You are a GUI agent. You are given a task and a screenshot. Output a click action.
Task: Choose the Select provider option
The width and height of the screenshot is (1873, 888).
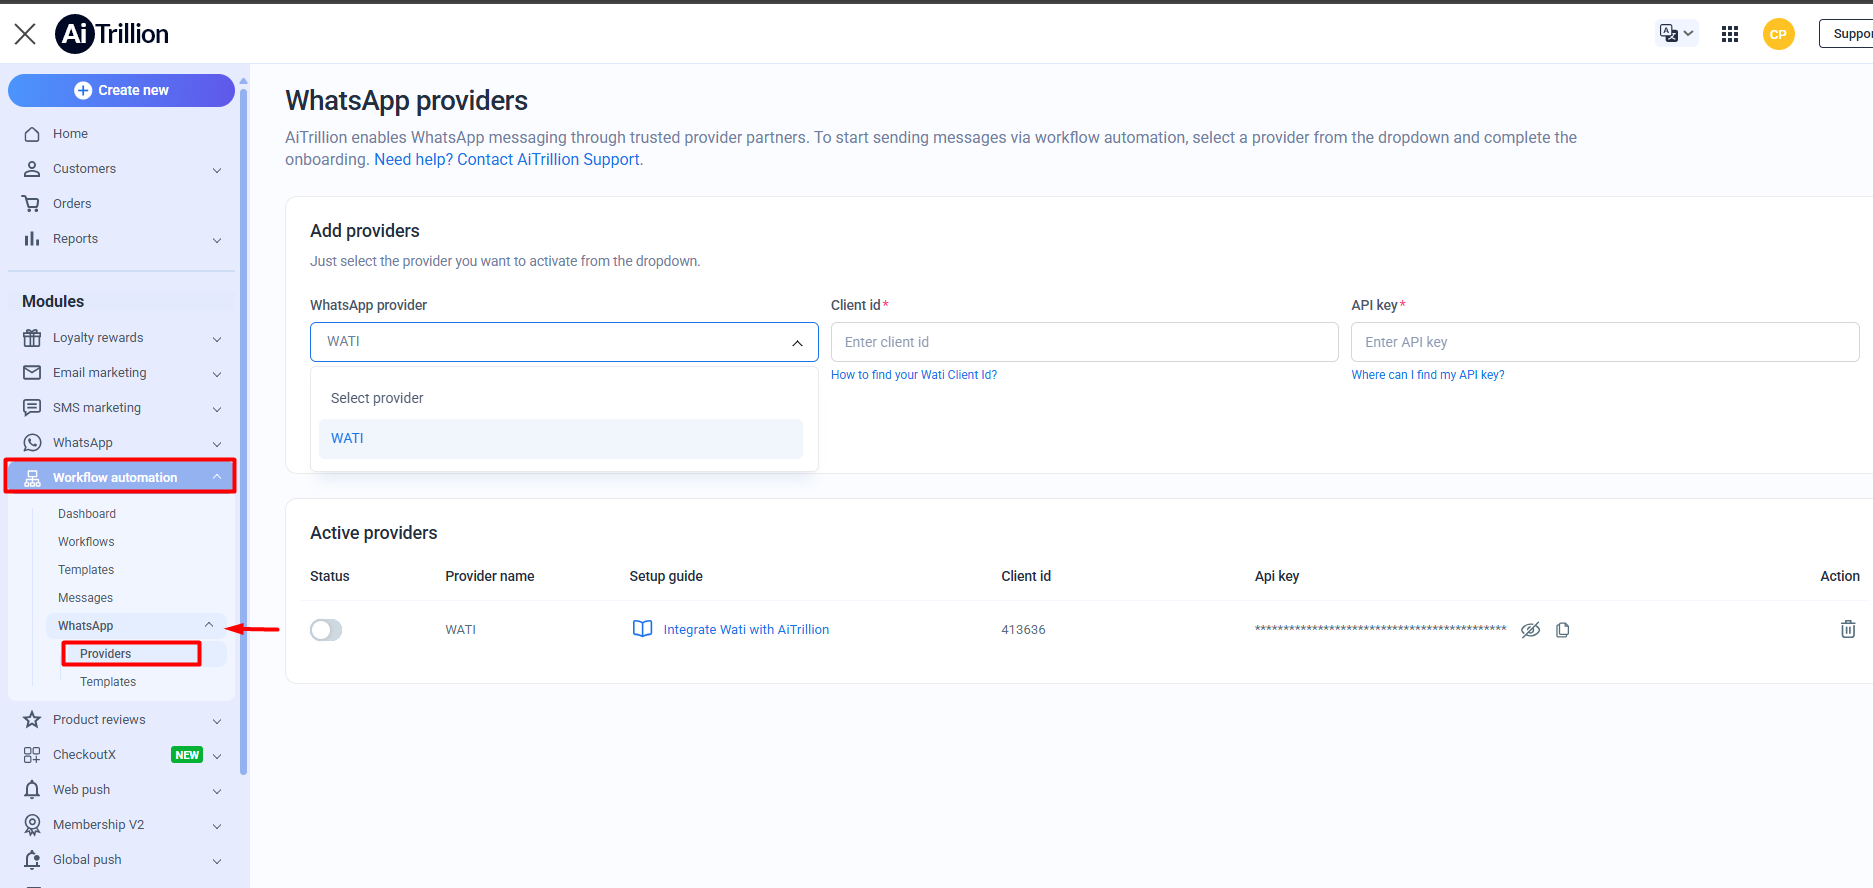tap(561, 398)
